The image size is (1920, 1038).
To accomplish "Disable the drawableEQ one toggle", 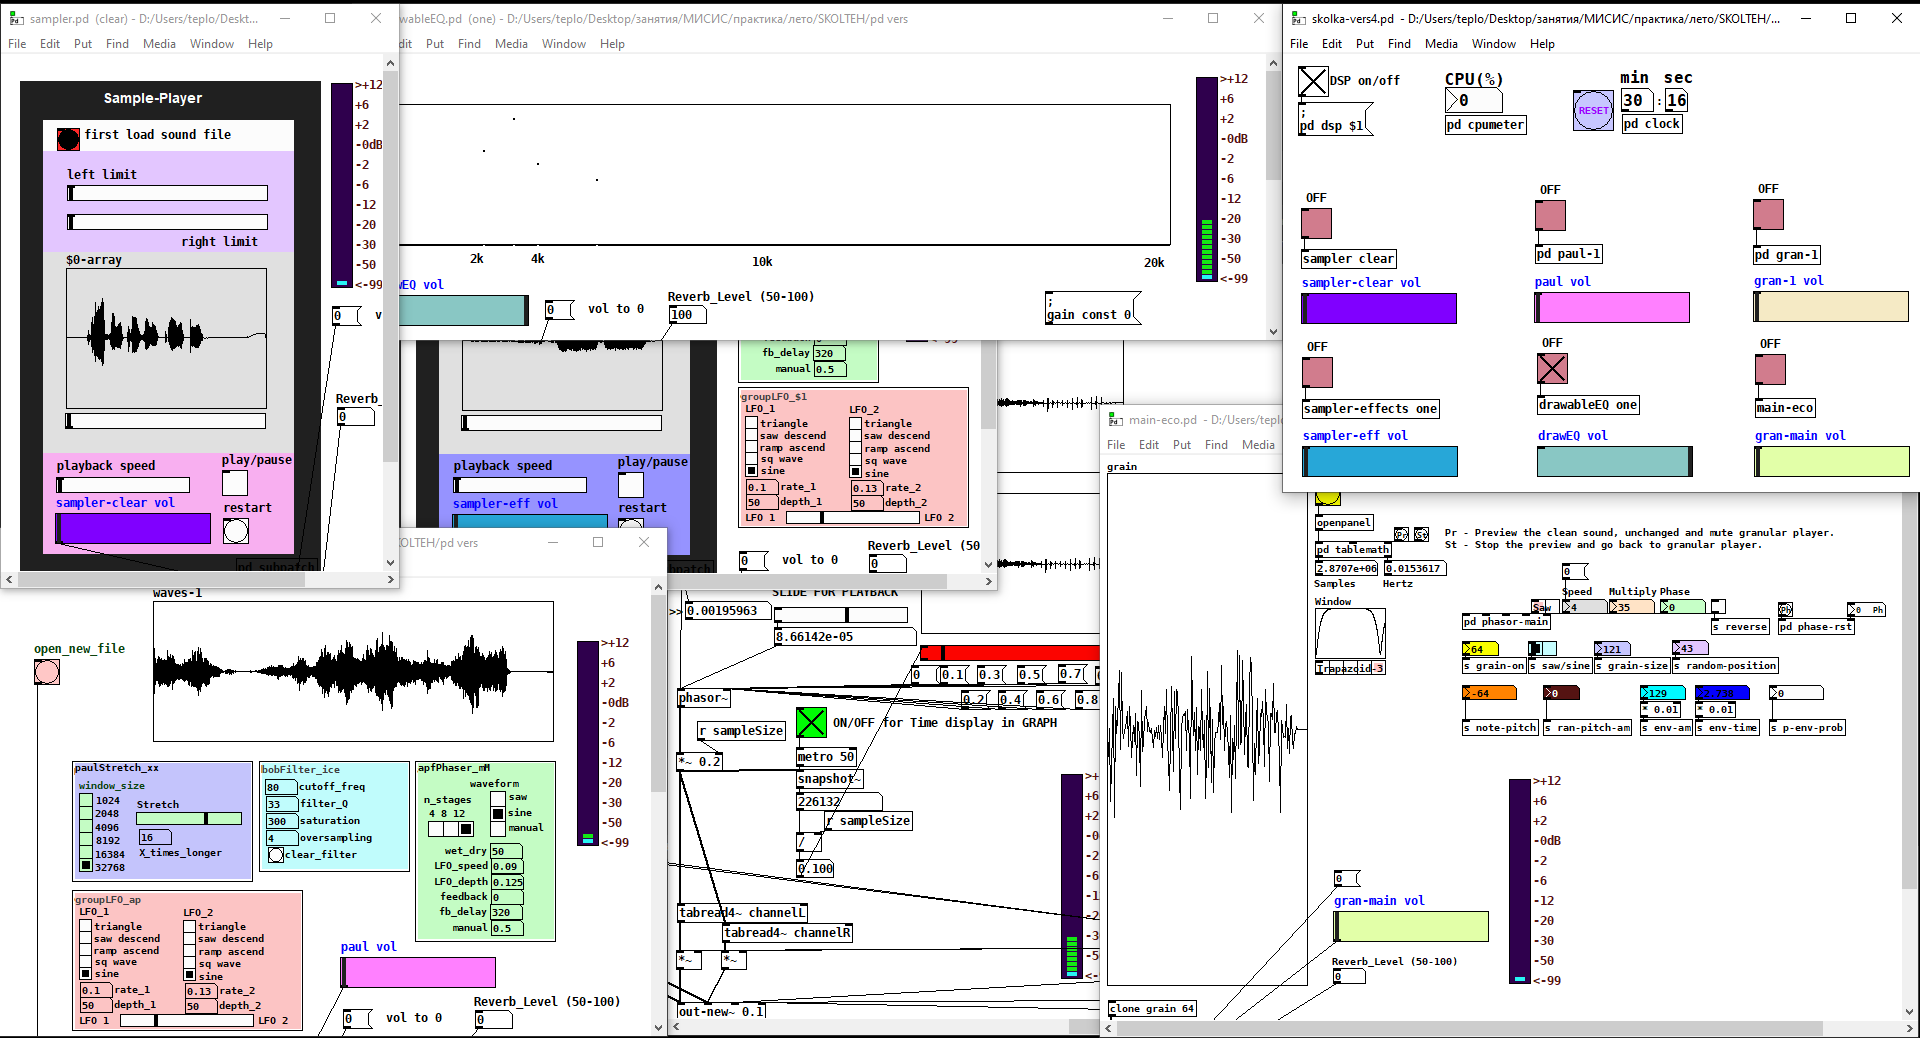I will (1552, 369).
